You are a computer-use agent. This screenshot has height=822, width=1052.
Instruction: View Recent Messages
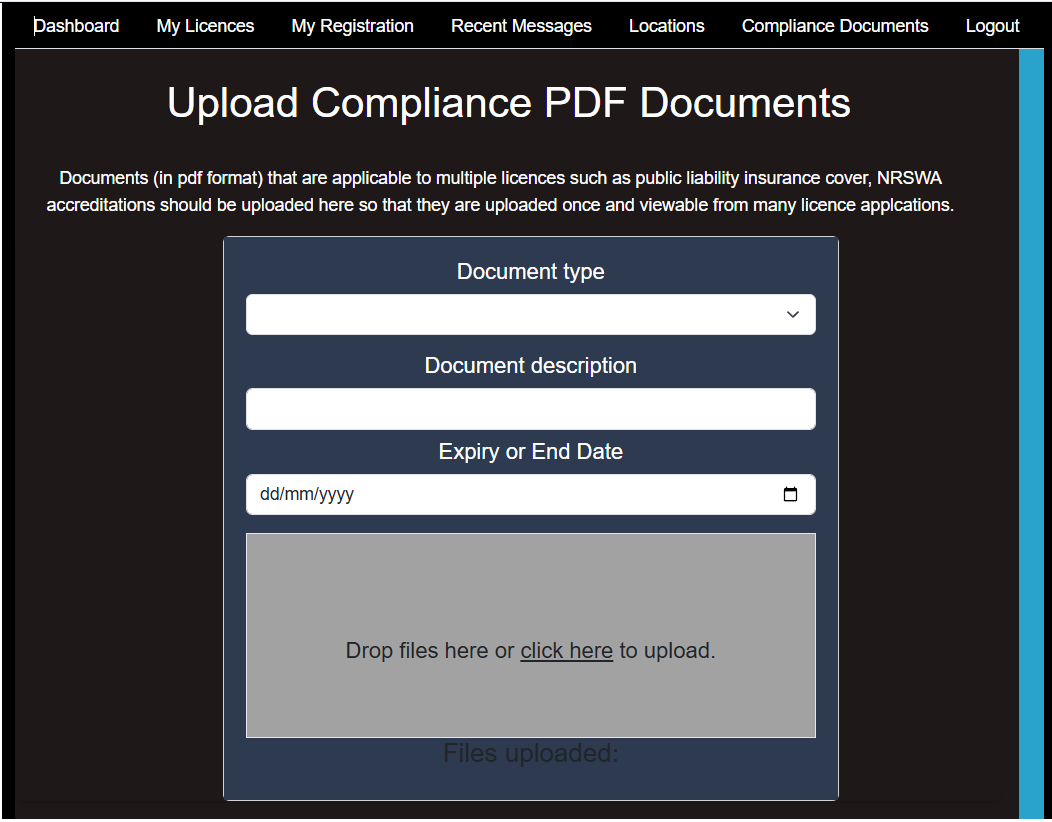[521, 26]
